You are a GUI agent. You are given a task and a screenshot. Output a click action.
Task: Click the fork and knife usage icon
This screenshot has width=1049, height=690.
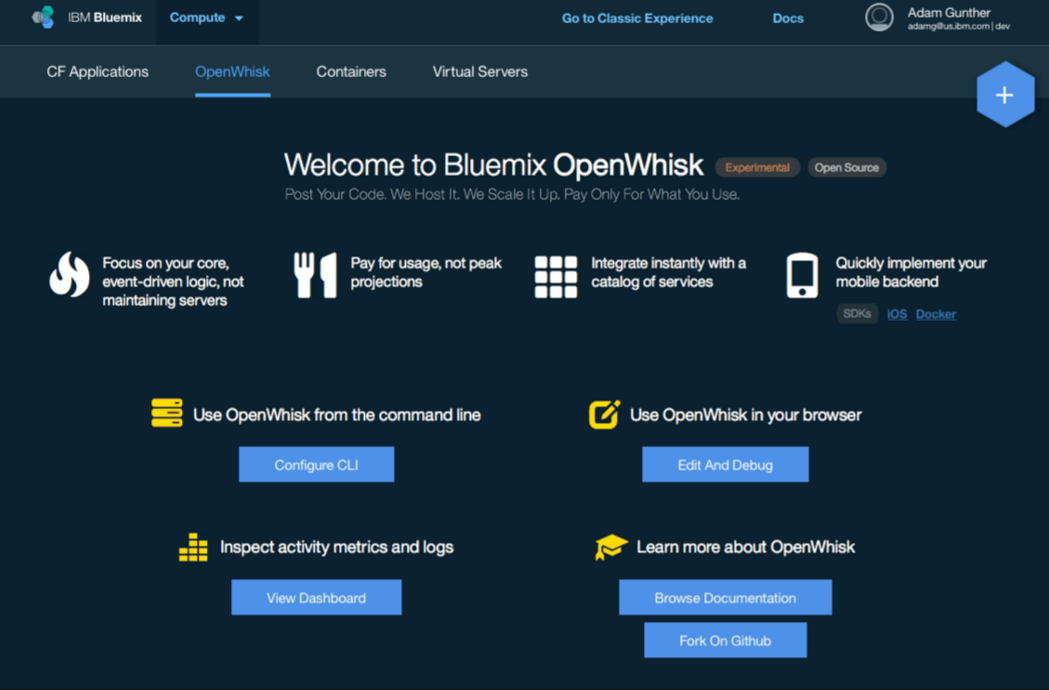coord(314,275)
